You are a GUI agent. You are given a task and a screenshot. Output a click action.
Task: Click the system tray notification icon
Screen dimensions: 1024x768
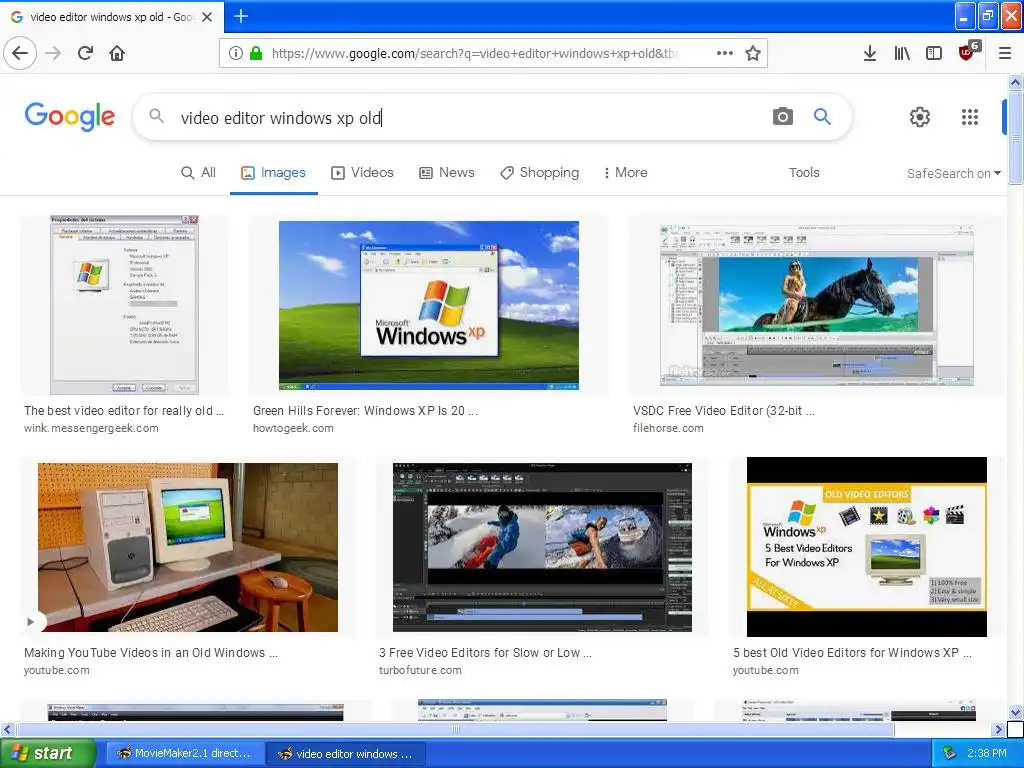click(949, 754)
